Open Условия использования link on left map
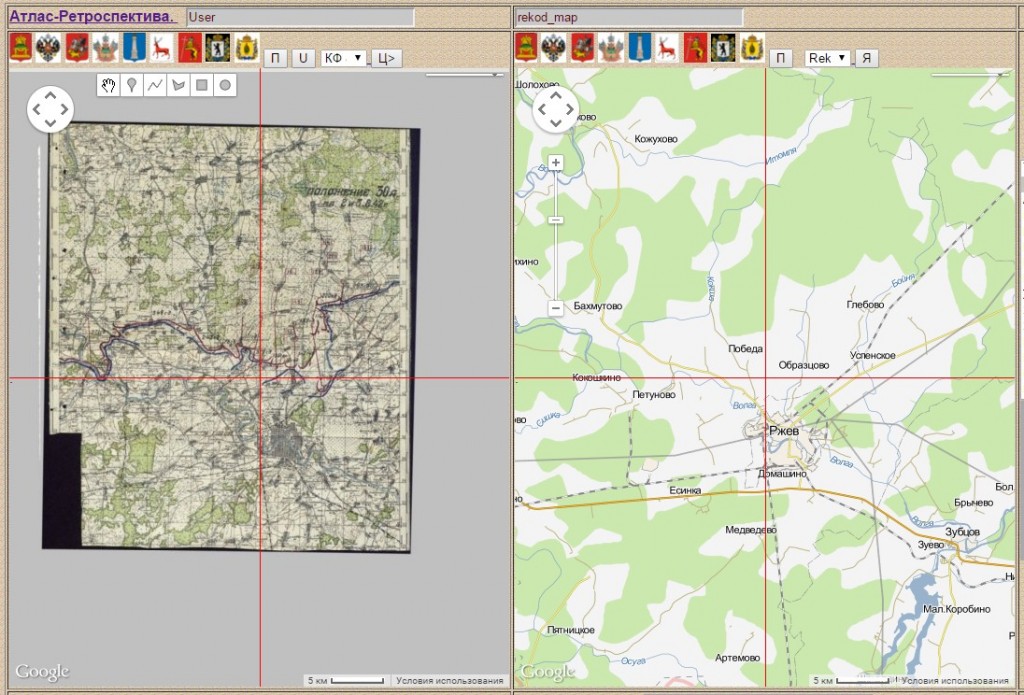Screen dimensions: 1024x695 click(450, 681)
